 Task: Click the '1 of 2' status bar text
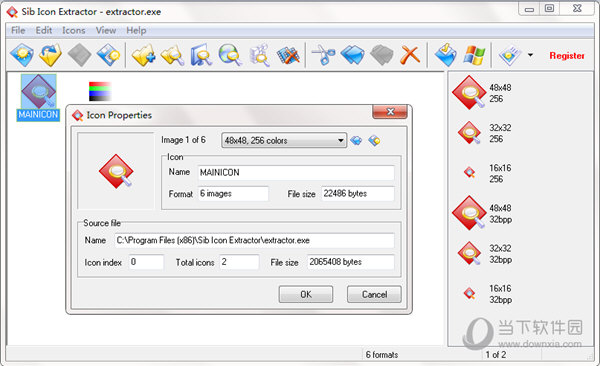(x=496, y=355)
